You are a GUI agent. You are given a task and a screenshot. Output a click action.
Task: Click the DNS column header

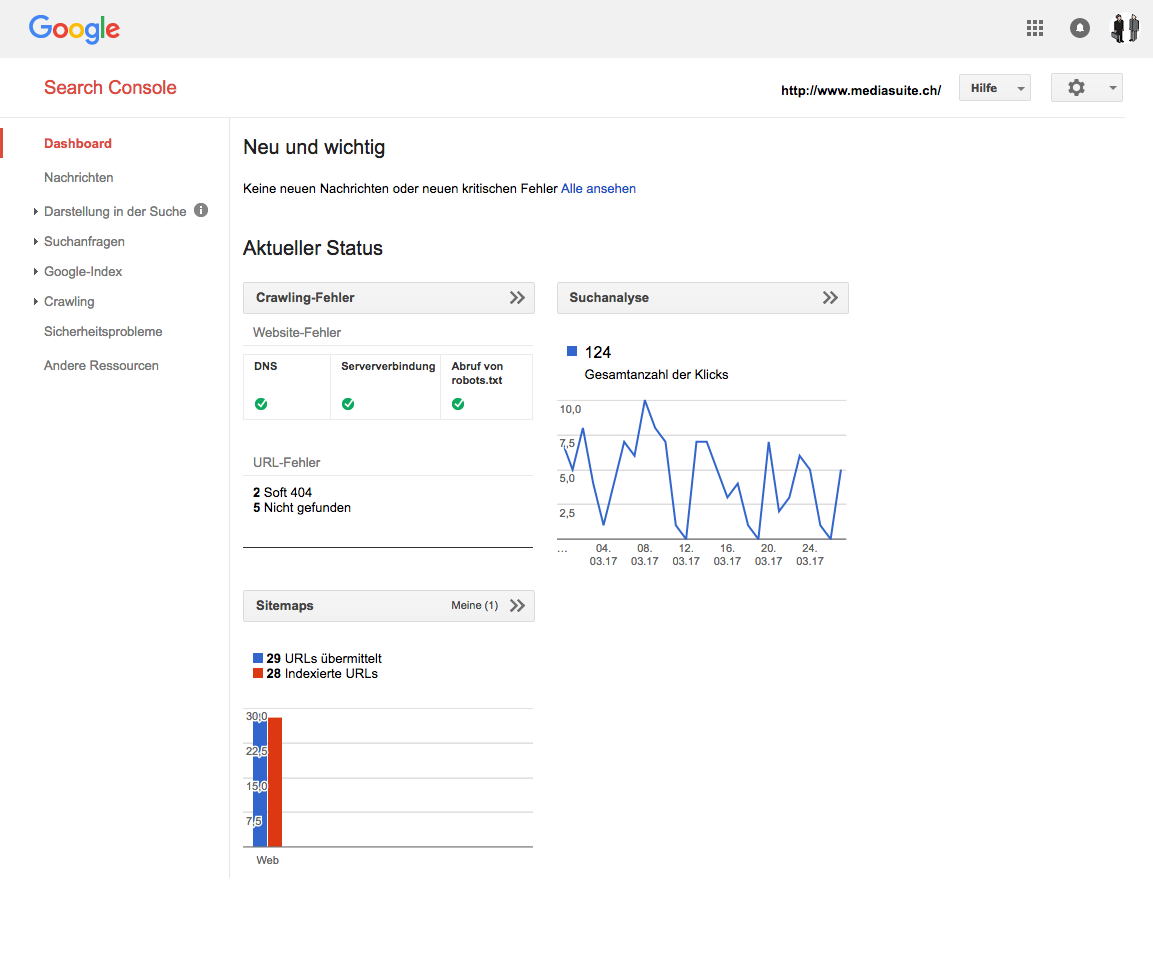coord(265,366)
